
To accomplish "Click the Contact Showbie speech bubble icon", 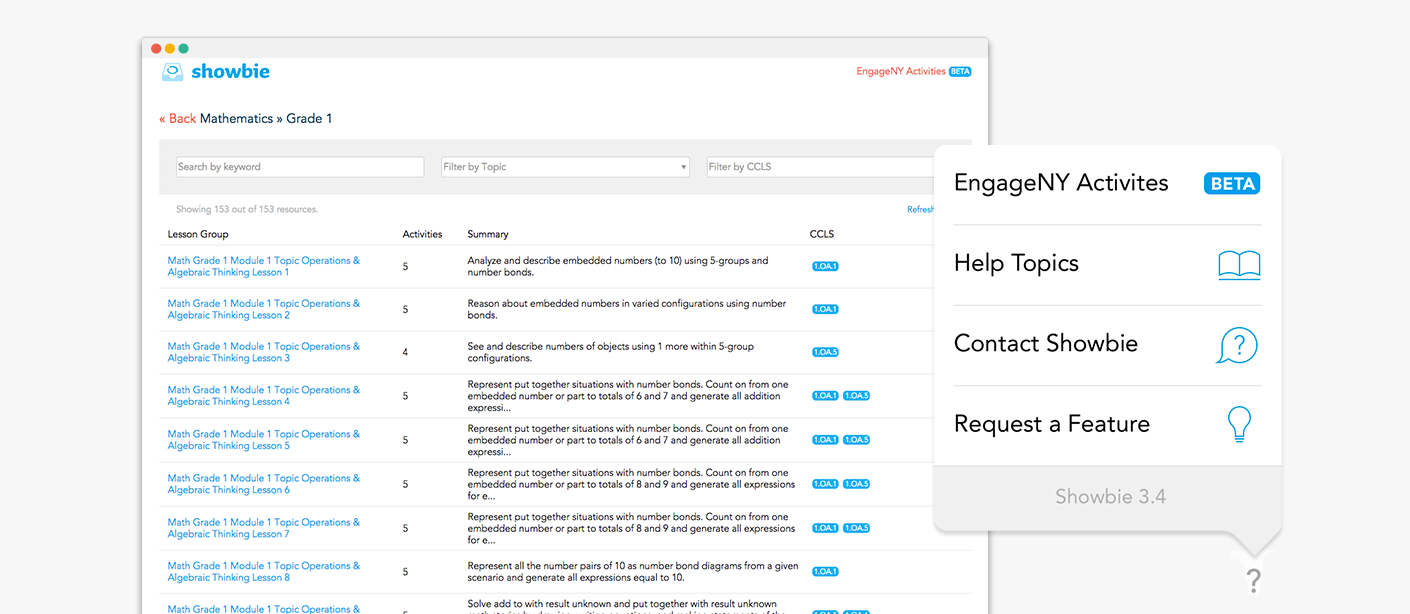I will click(1237, 346).
